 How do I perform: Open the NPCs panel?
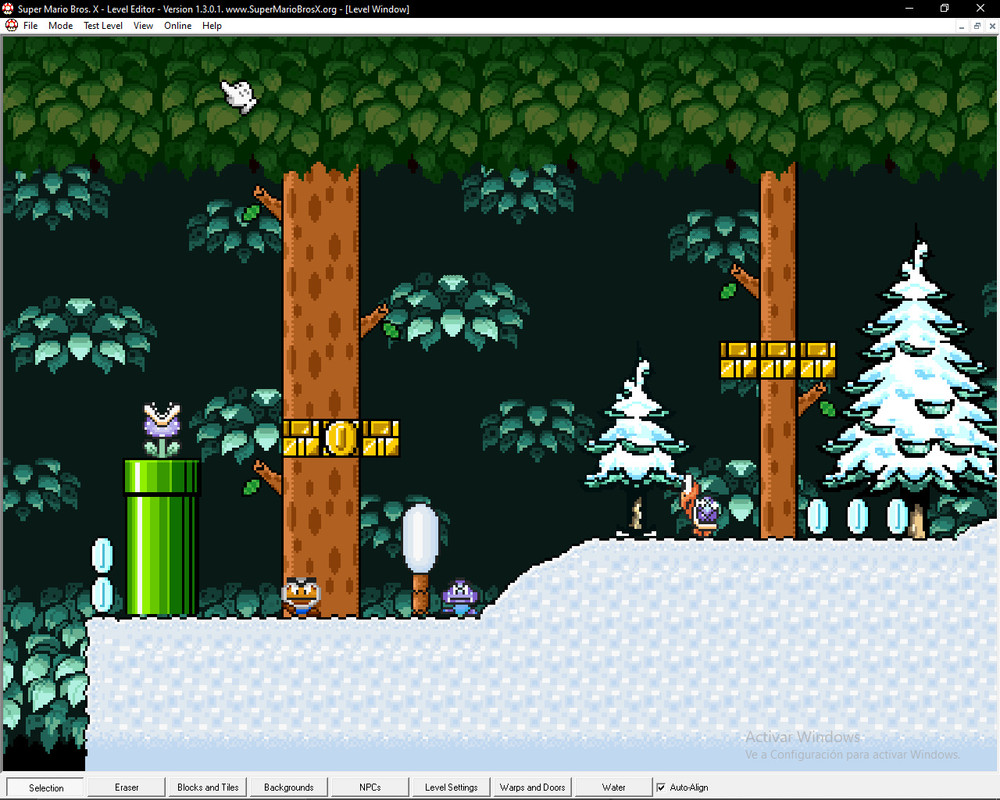click(370, 787)
